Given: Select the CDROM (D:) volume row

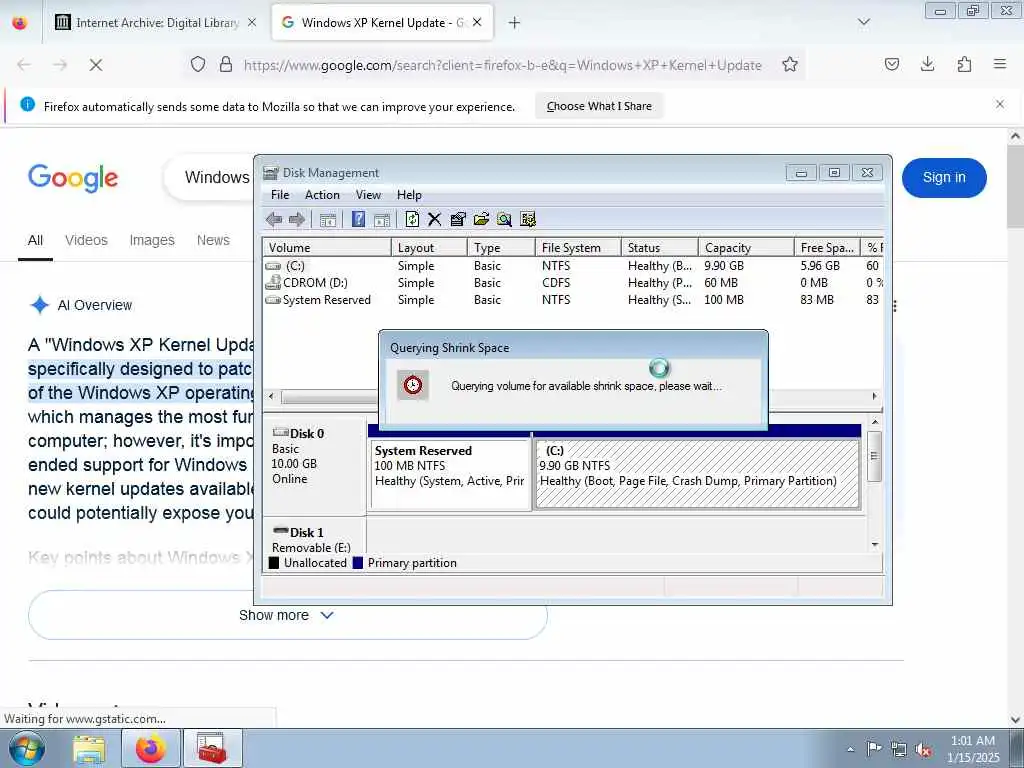Looking at the screenshot, I should [x=573, y=283].
